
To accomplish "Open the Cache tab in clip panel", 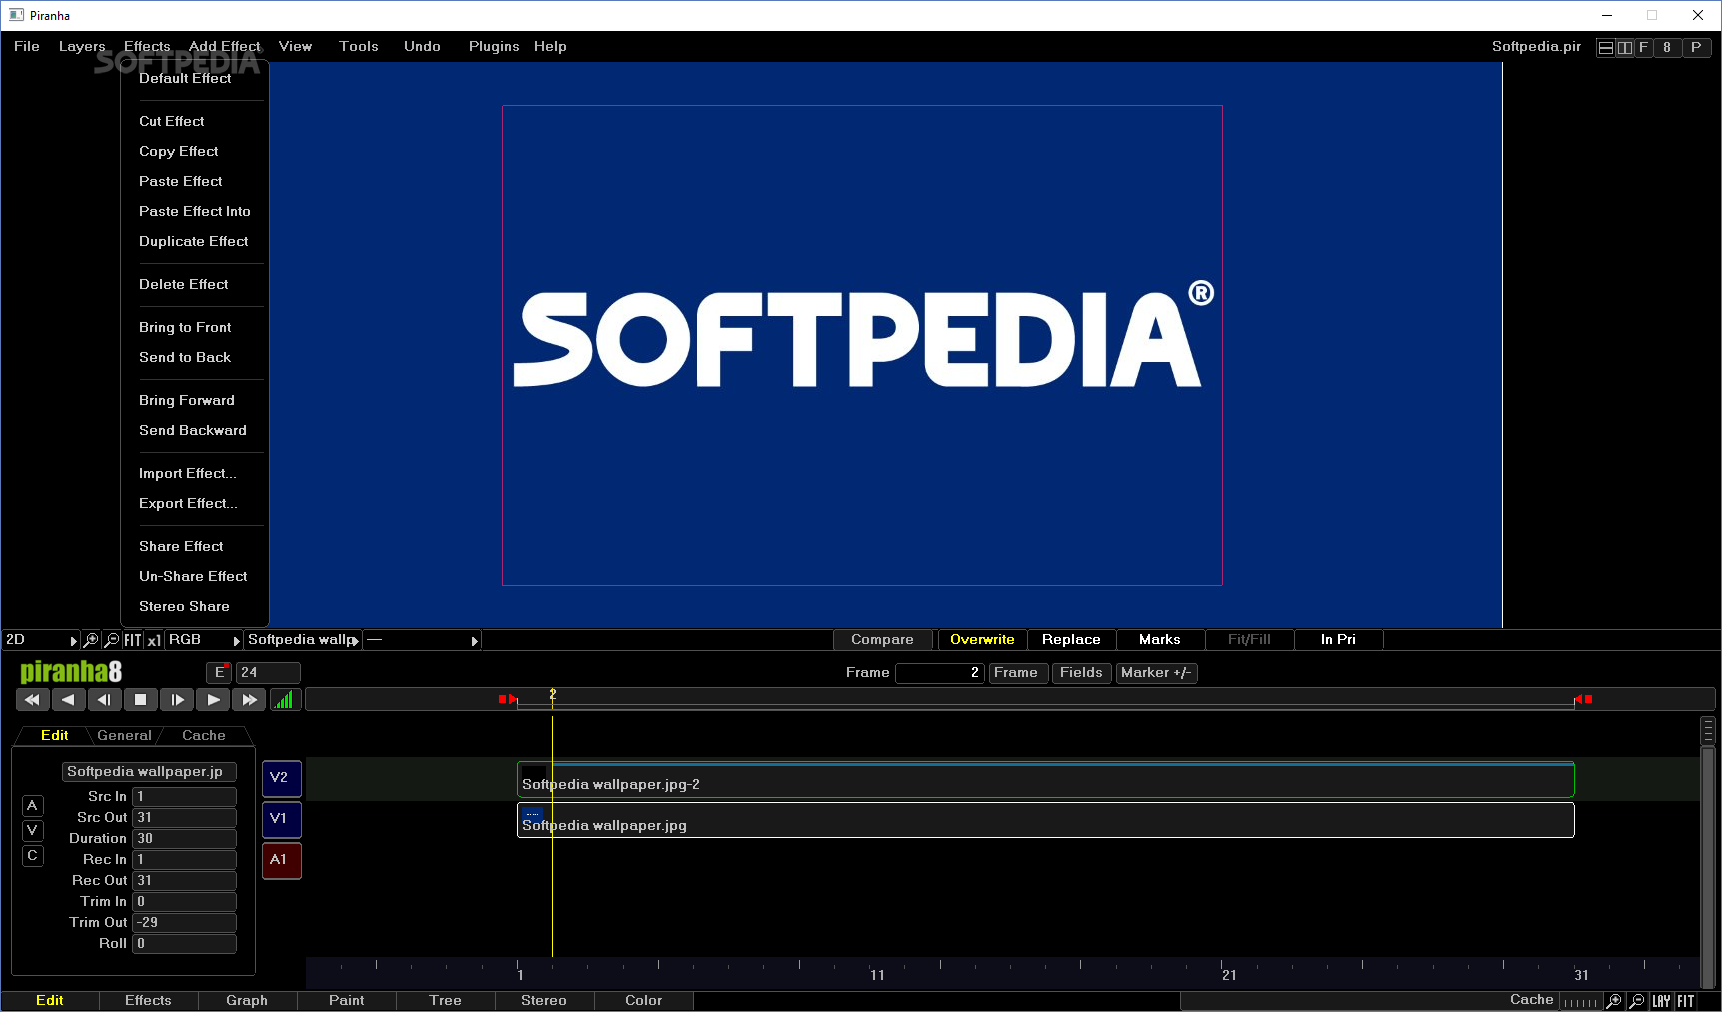I will tap(204, 736).
